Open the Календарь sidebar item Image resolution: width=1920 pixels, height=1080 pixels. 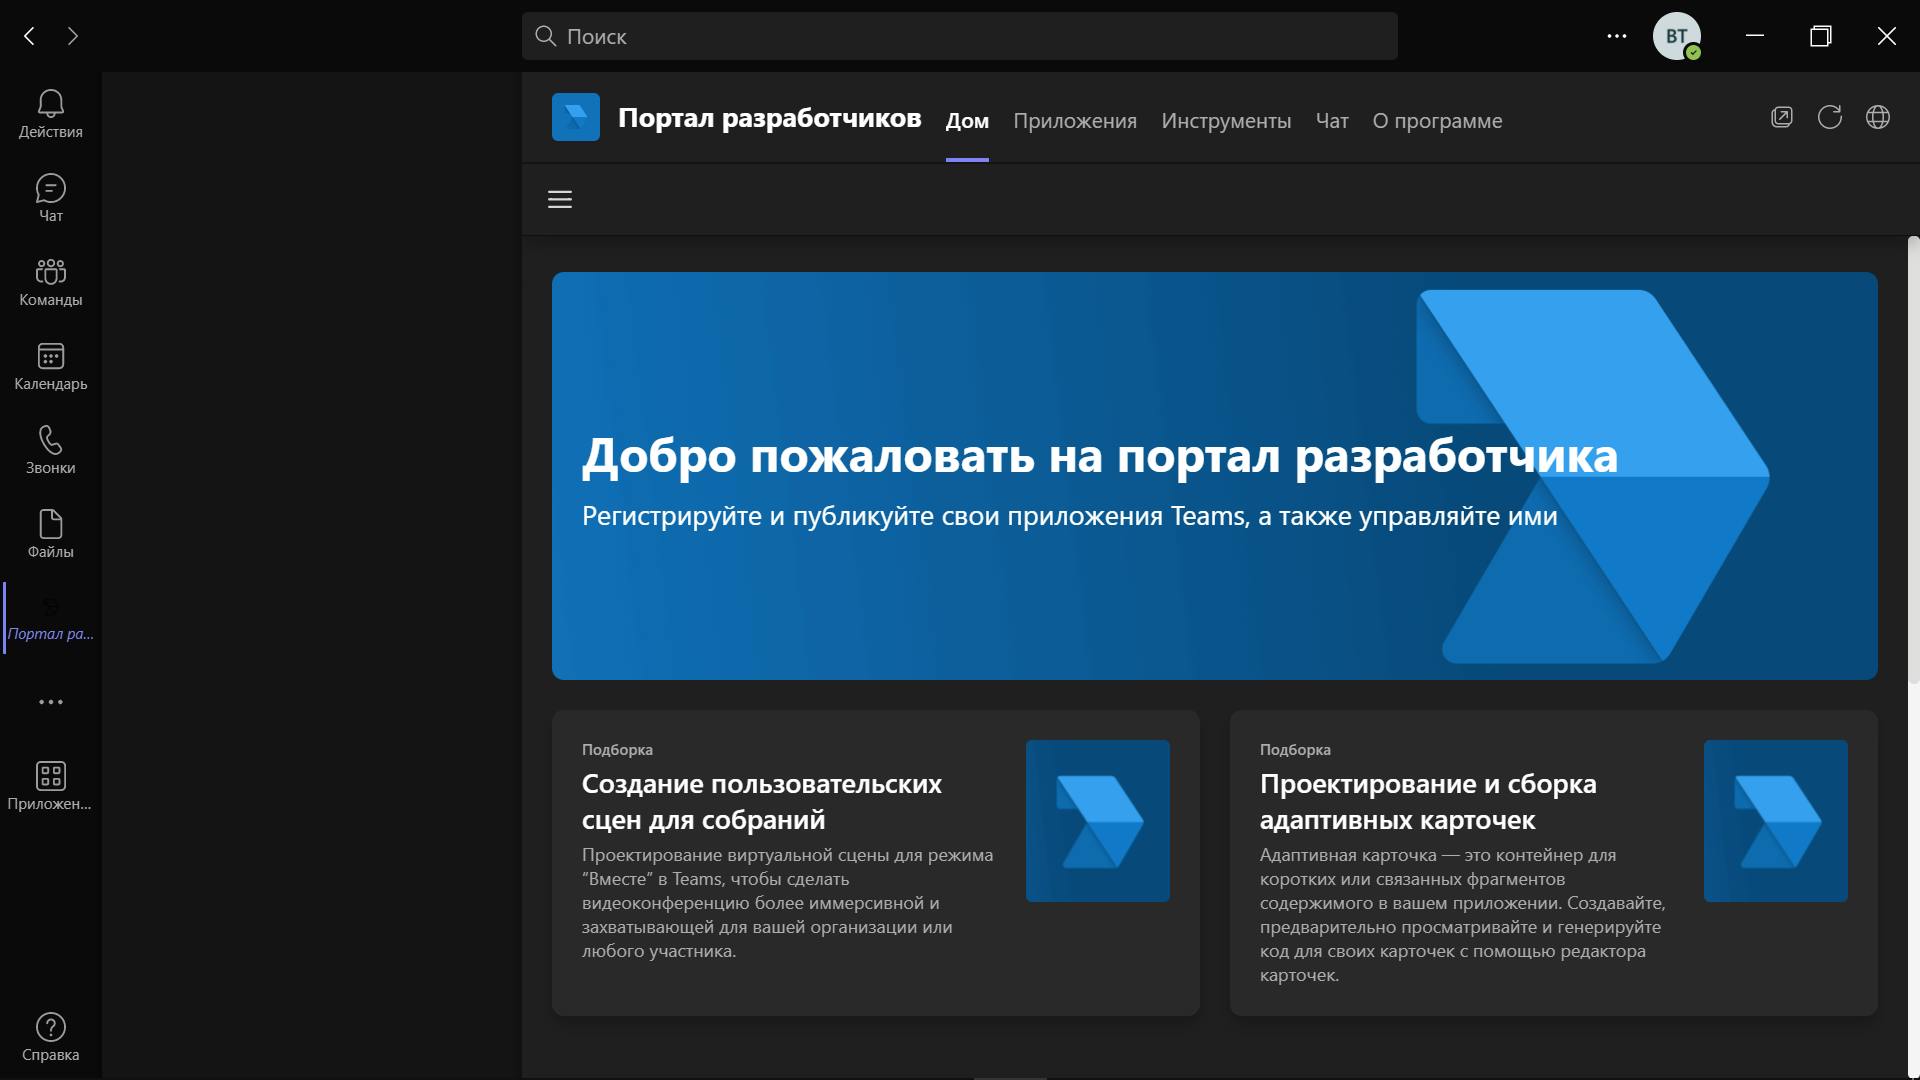pyautogui.click(x=50, y=366)
